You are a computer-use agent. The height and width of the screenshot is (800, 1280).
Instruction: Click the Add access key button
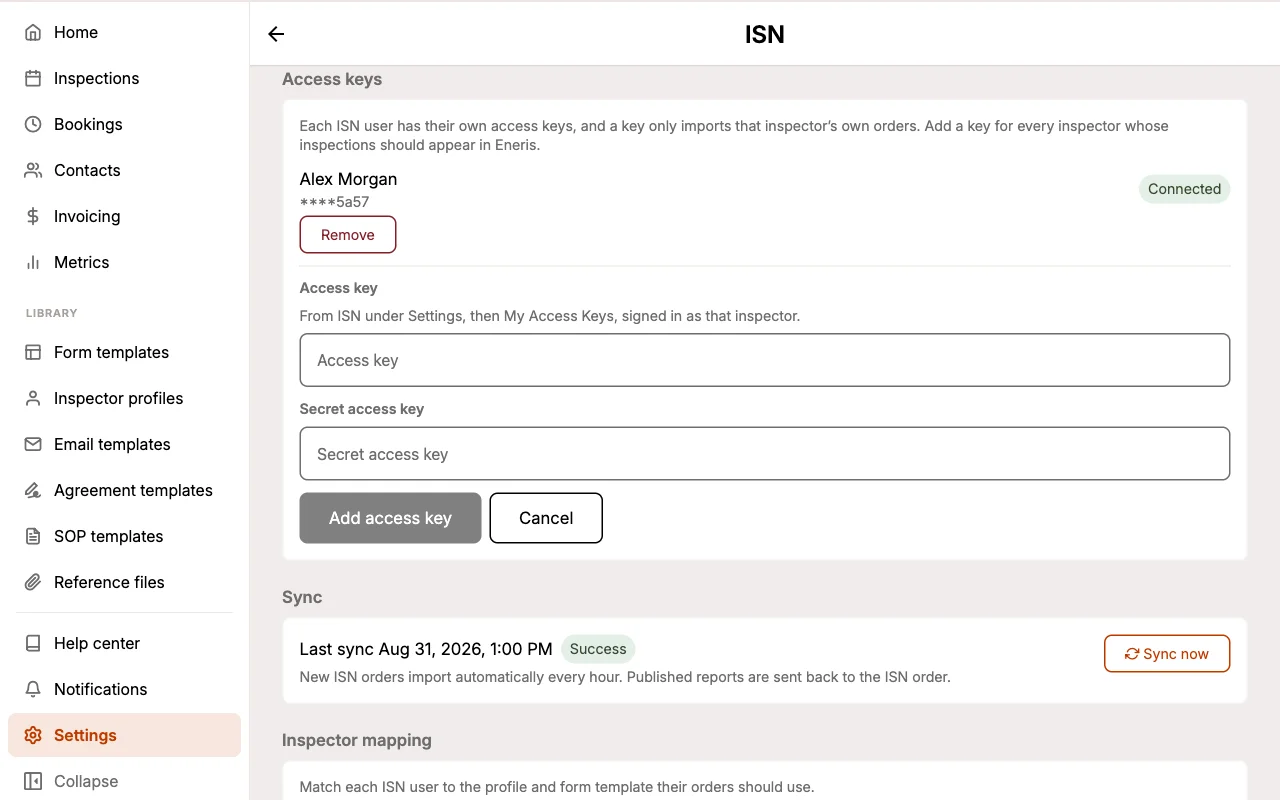(x=390, y=518)
